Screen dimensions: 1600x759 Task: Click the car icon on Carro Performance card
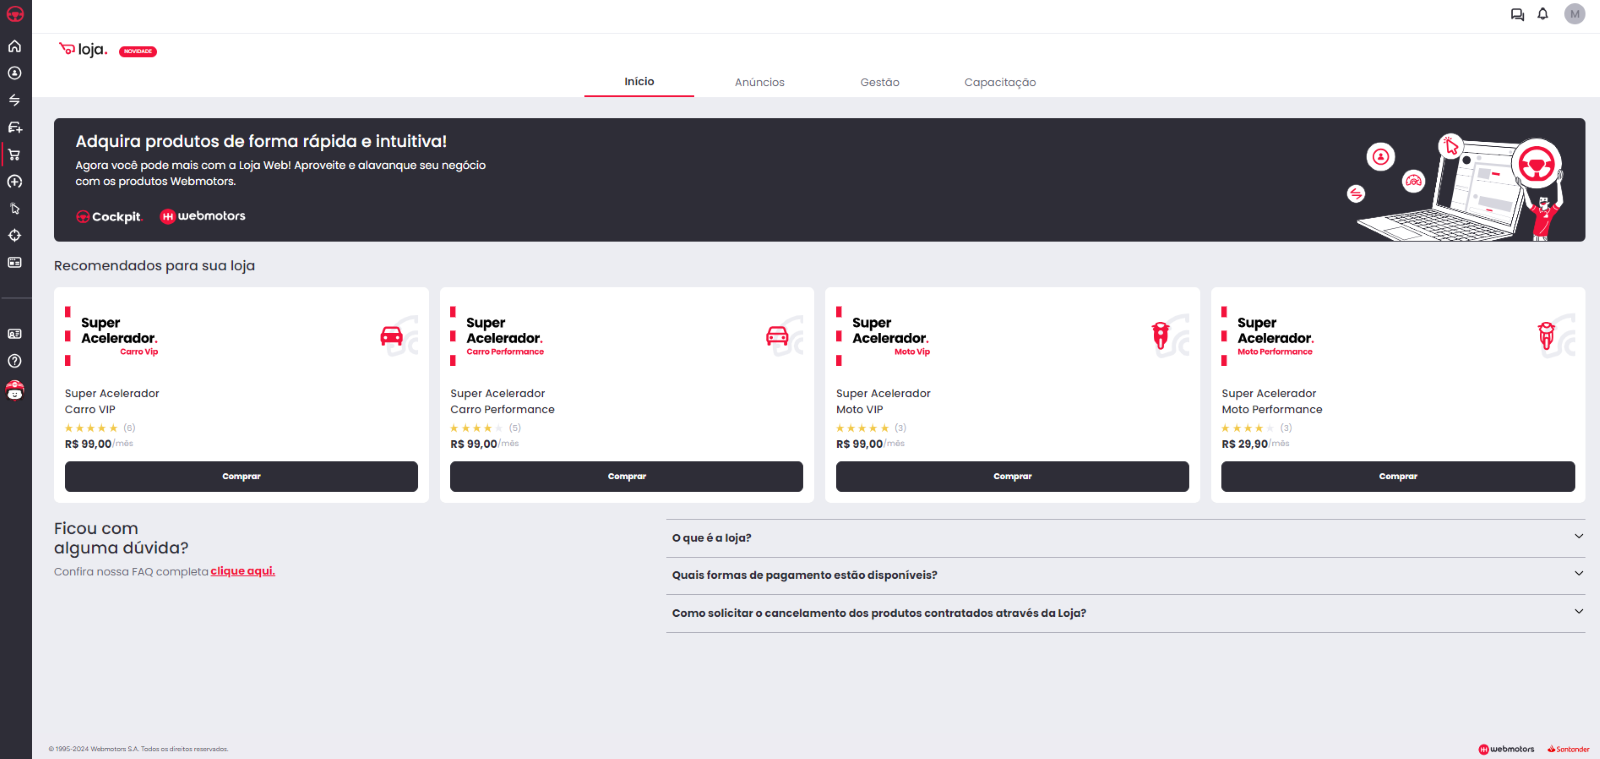coord(777,336)
